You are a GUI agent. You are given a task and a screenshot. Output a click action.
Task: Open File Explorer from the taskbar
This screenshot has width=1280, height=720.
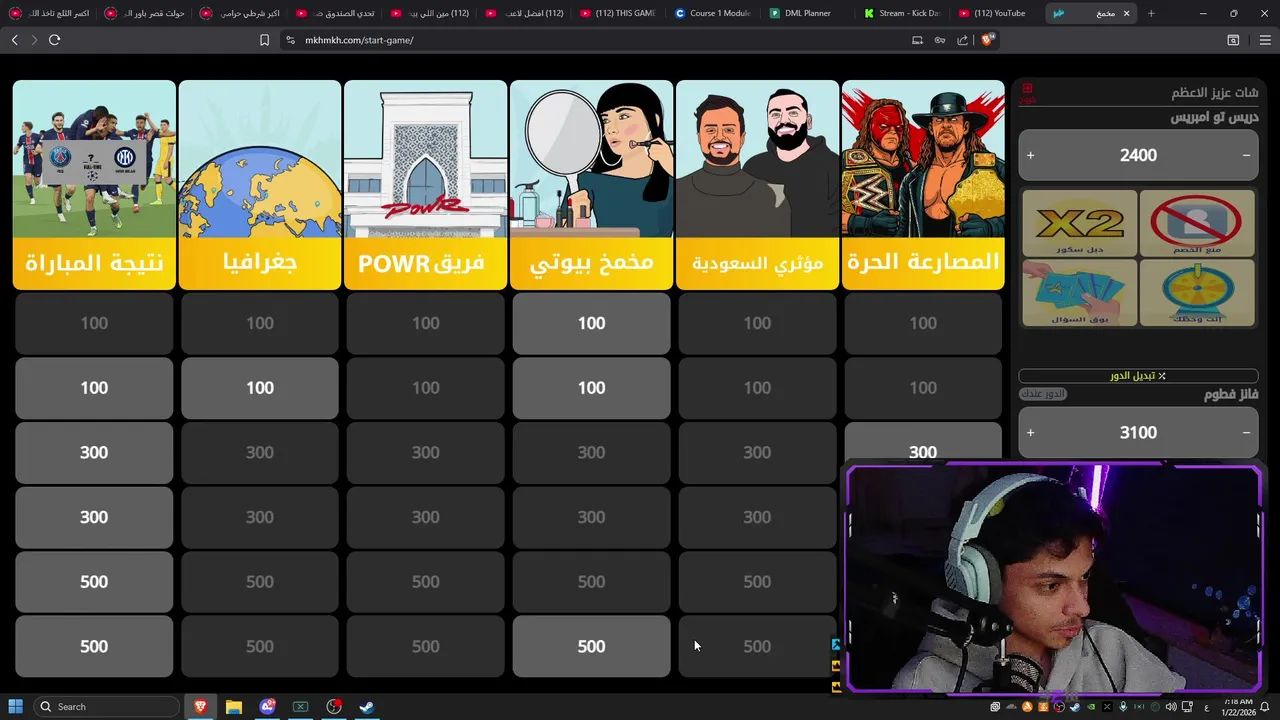coord(233,706)
